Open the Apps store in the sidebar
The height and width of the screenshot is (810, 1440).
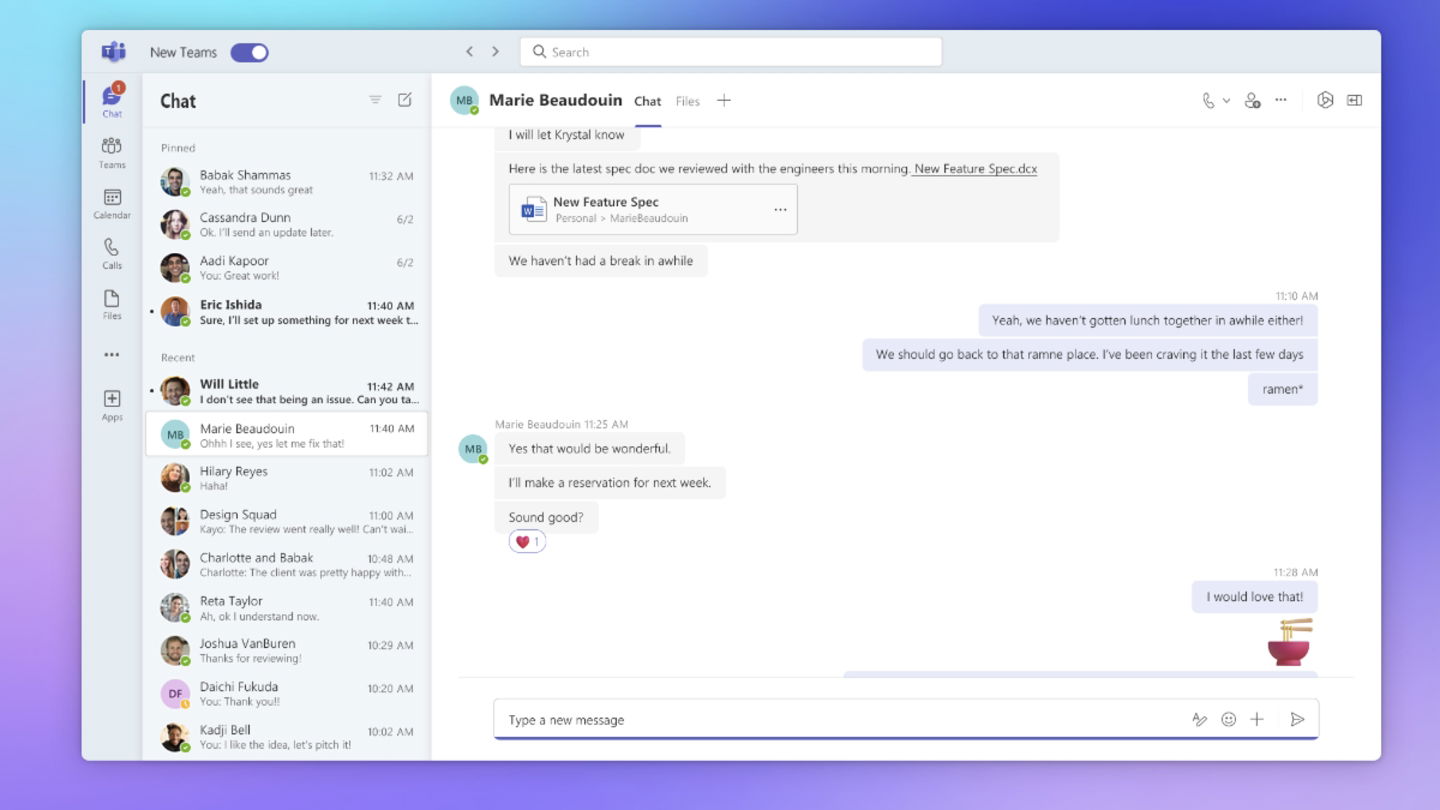coord(112,405)
